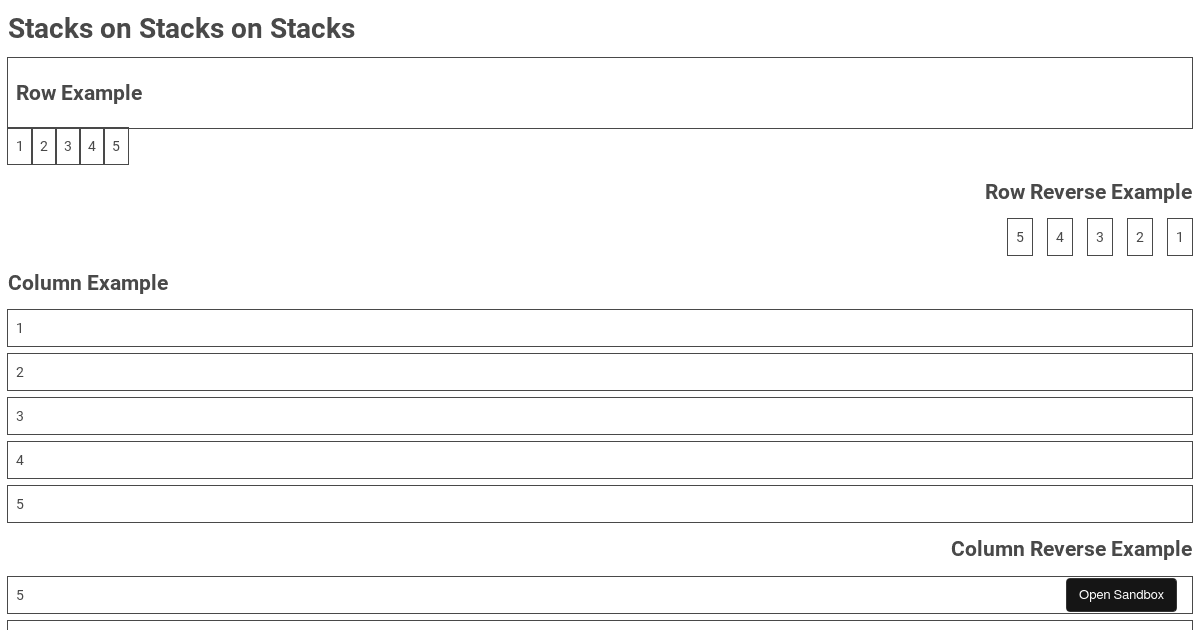Click box 5 in the Row Reverse Example
Viewport: 1200px width, 630px height.
[x=1020, y=237]
